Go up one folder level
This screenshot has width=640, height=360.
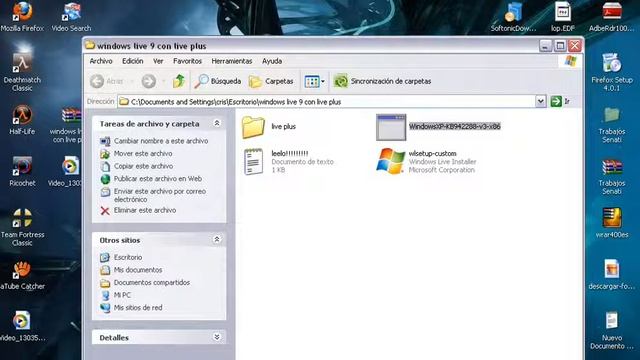[179, 81]
